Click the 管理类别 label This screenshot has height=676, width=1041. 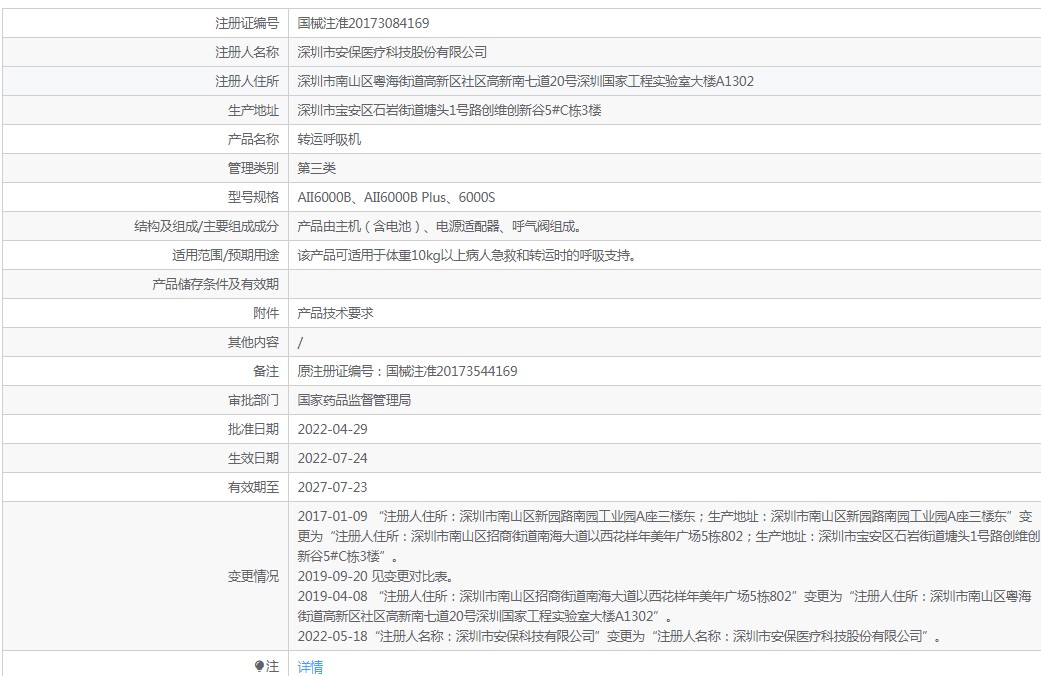pos(254,168)
